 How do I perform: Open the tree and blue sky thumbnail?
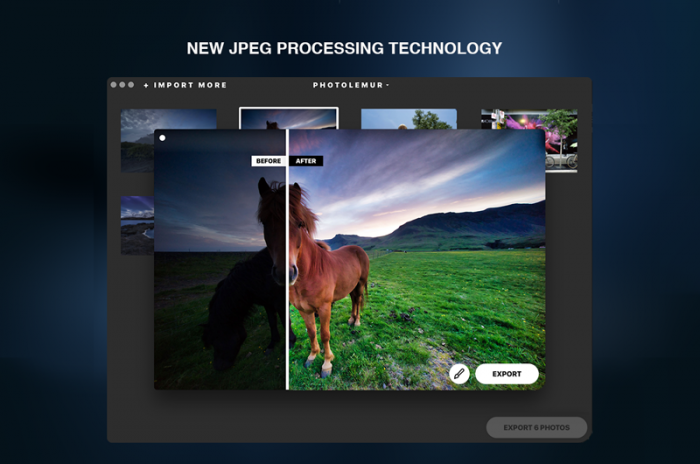(409, 119)
